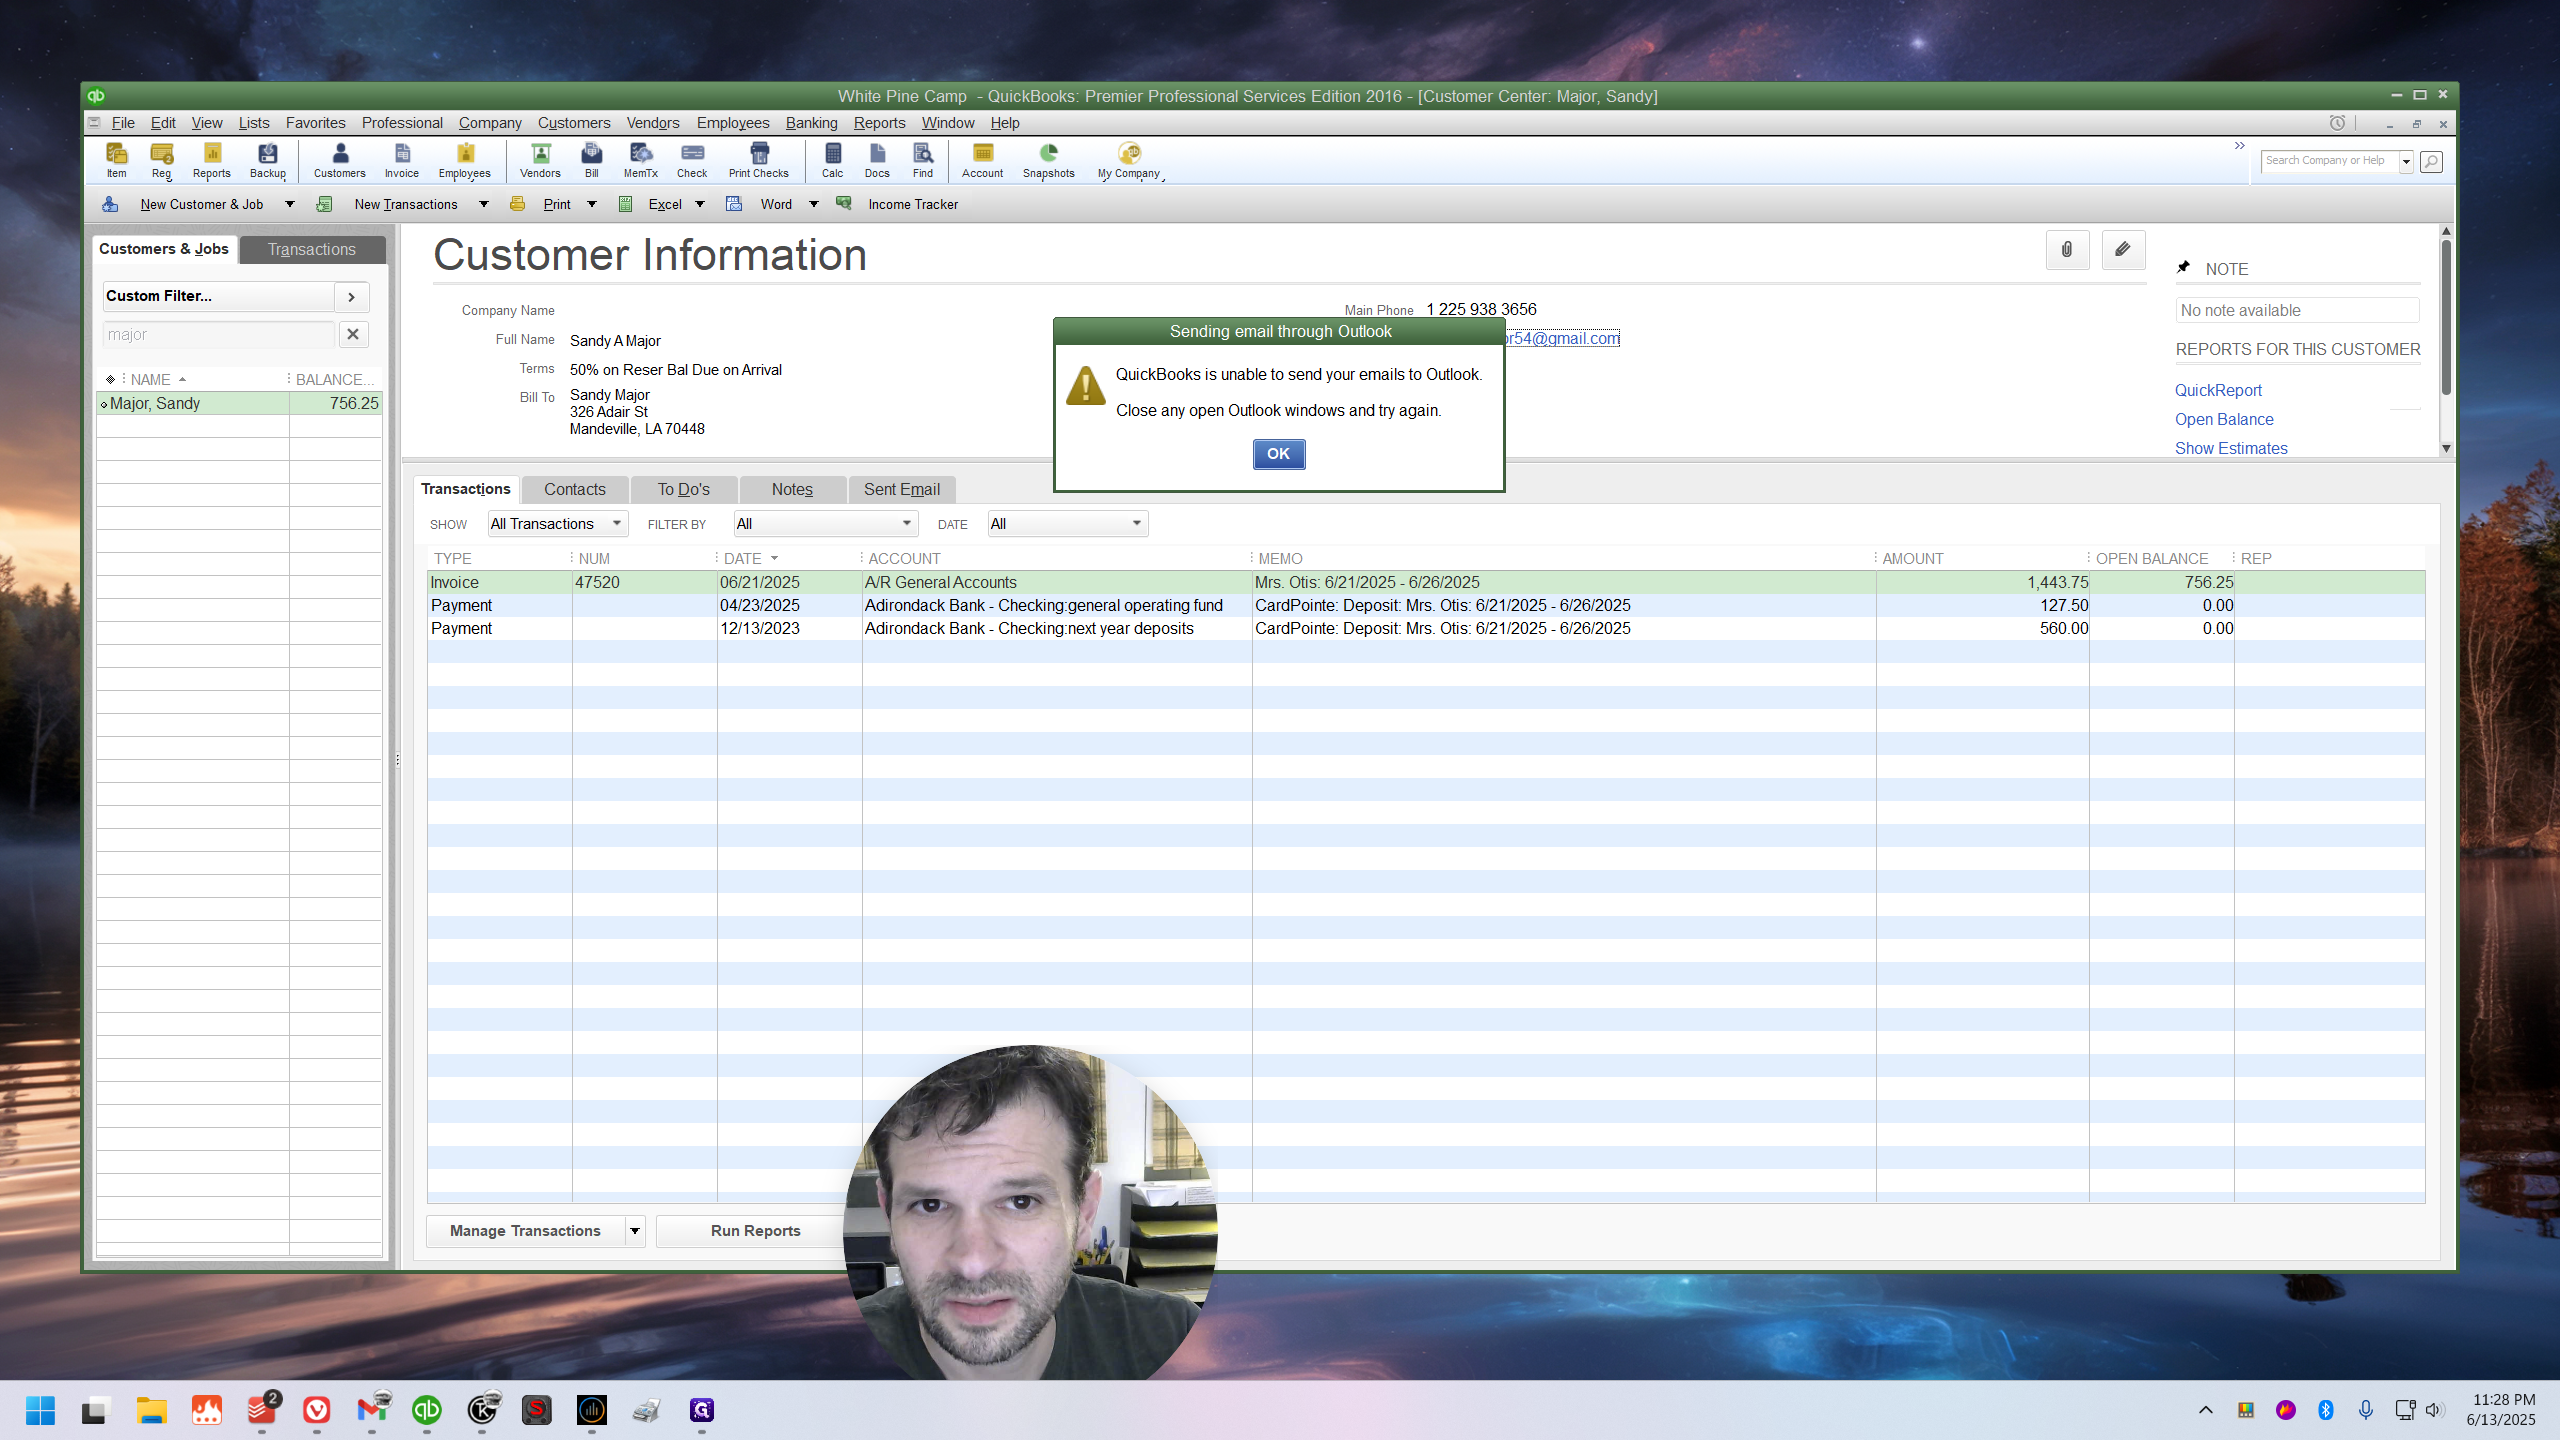
Task: Open the Item toolbar icon
Action: 117,160
